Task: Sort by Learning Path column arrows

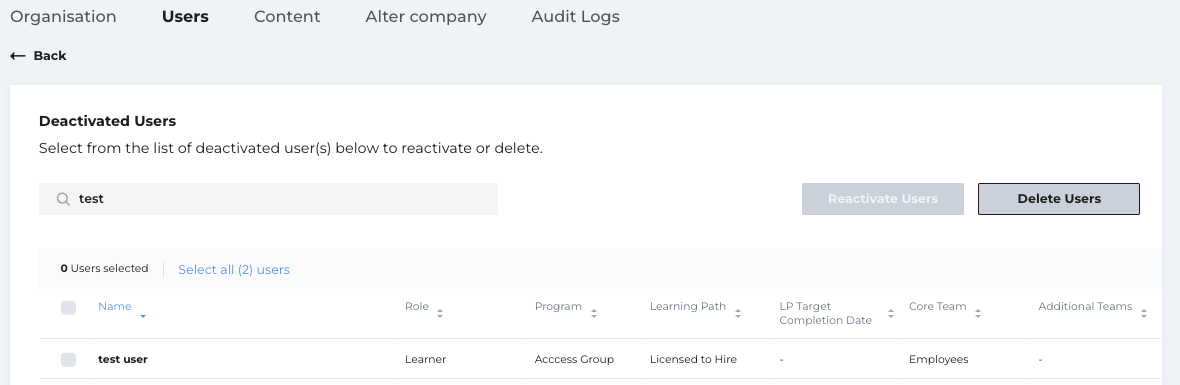Action: point(738,314)
